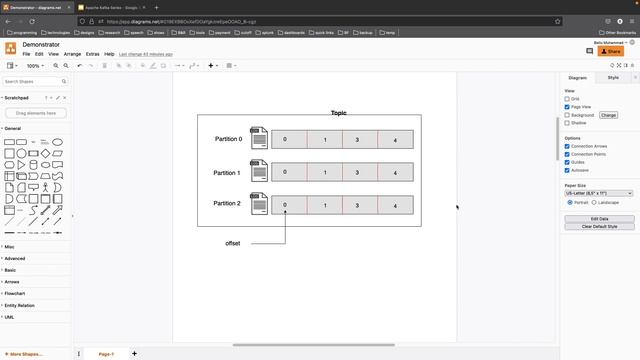Select the parallelogram shape in General
The image size is (640, 360).
[58, 153]
